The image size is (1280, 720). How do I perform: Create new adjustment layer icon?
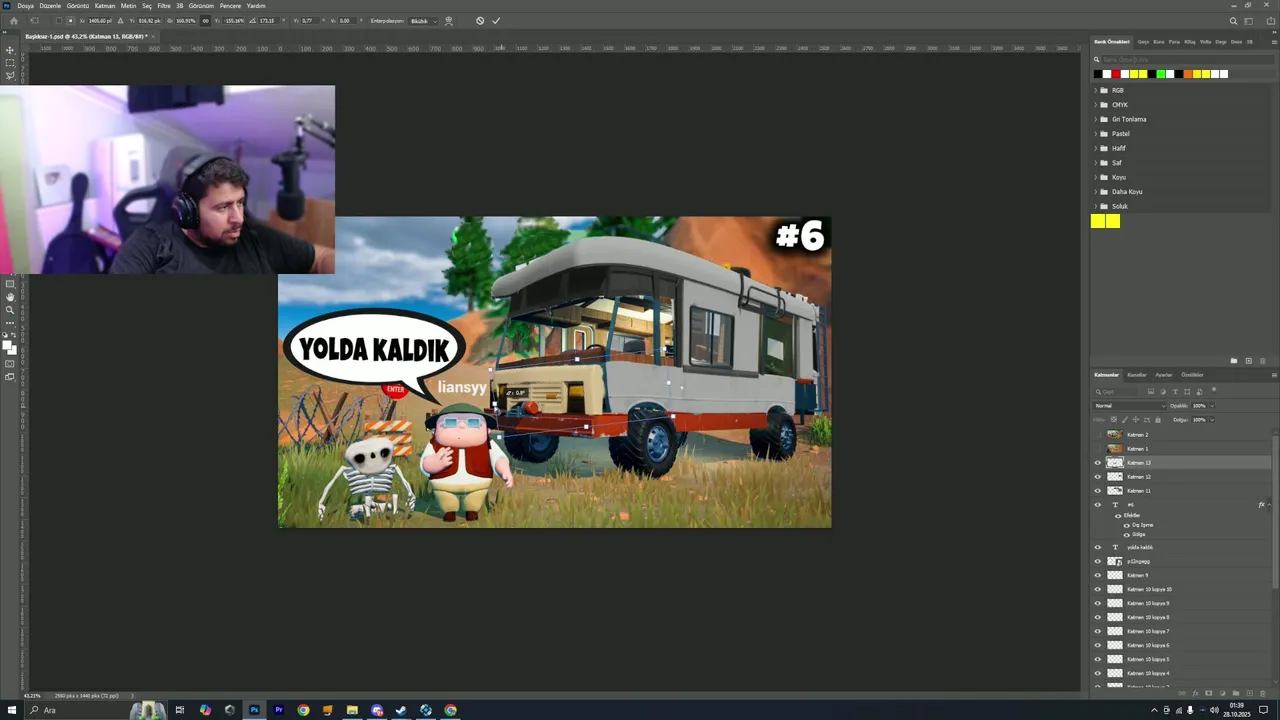1222,693
